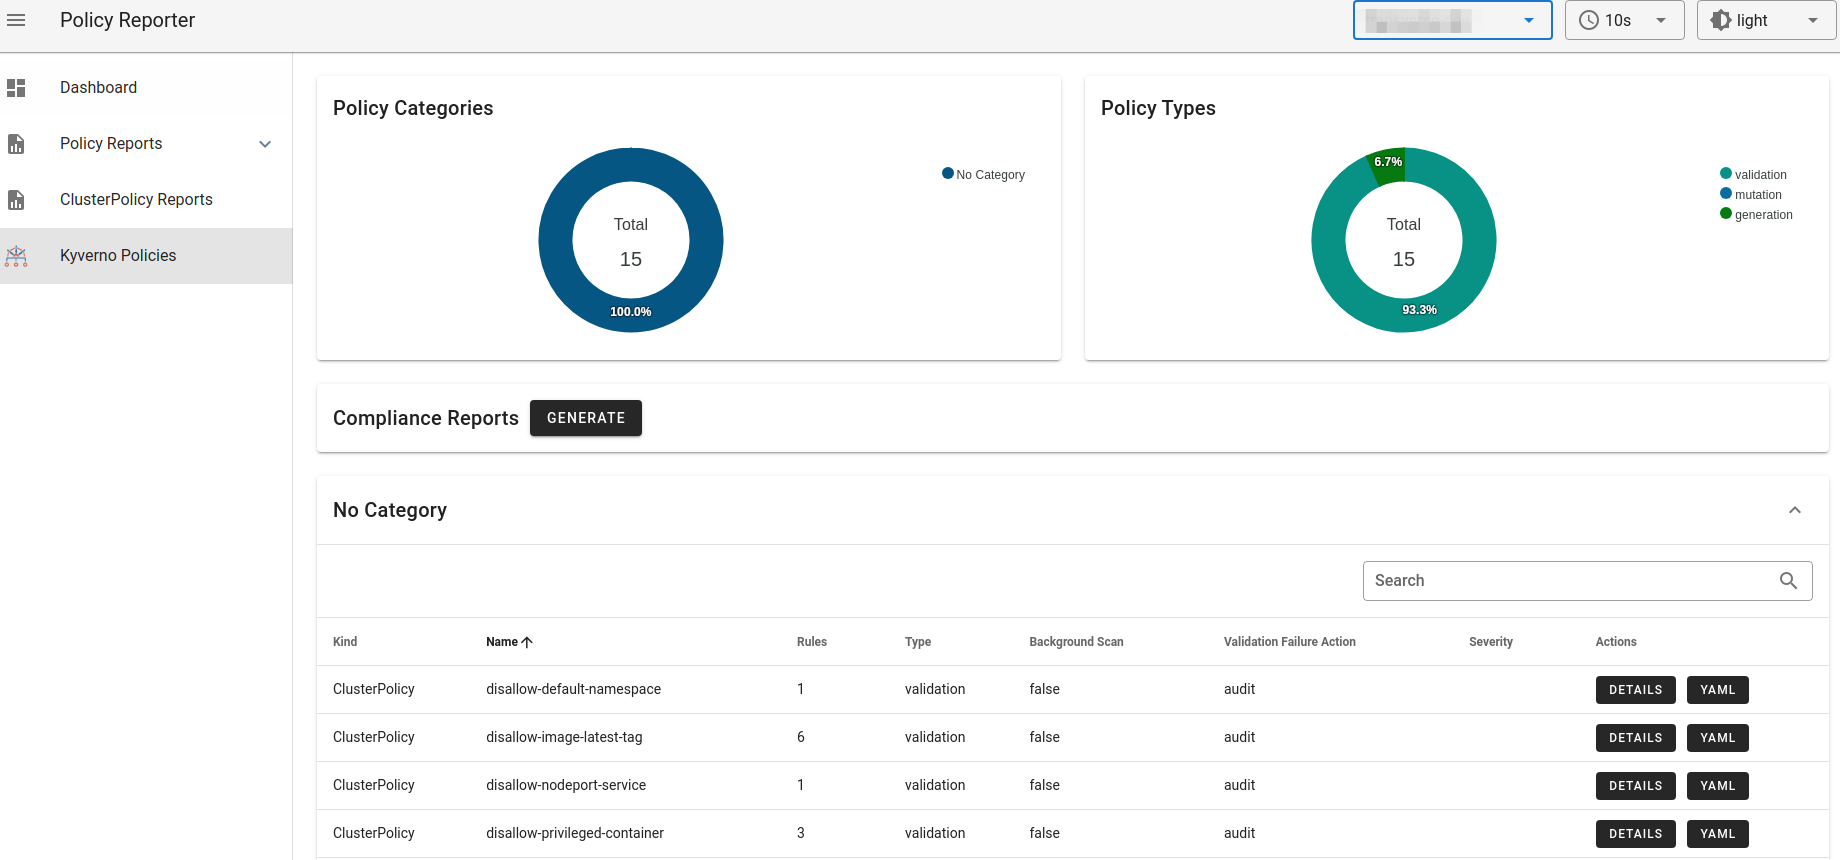Viewport: 1840px width, 860px height.
Task: Click the Policy Reporter title
Action: [x=127, y=20]
